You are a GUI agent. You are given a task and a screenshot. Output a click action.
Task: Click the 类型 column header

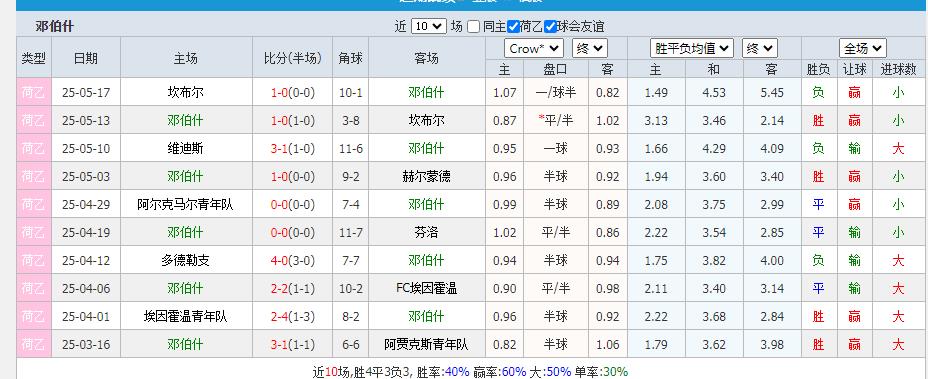34,58
